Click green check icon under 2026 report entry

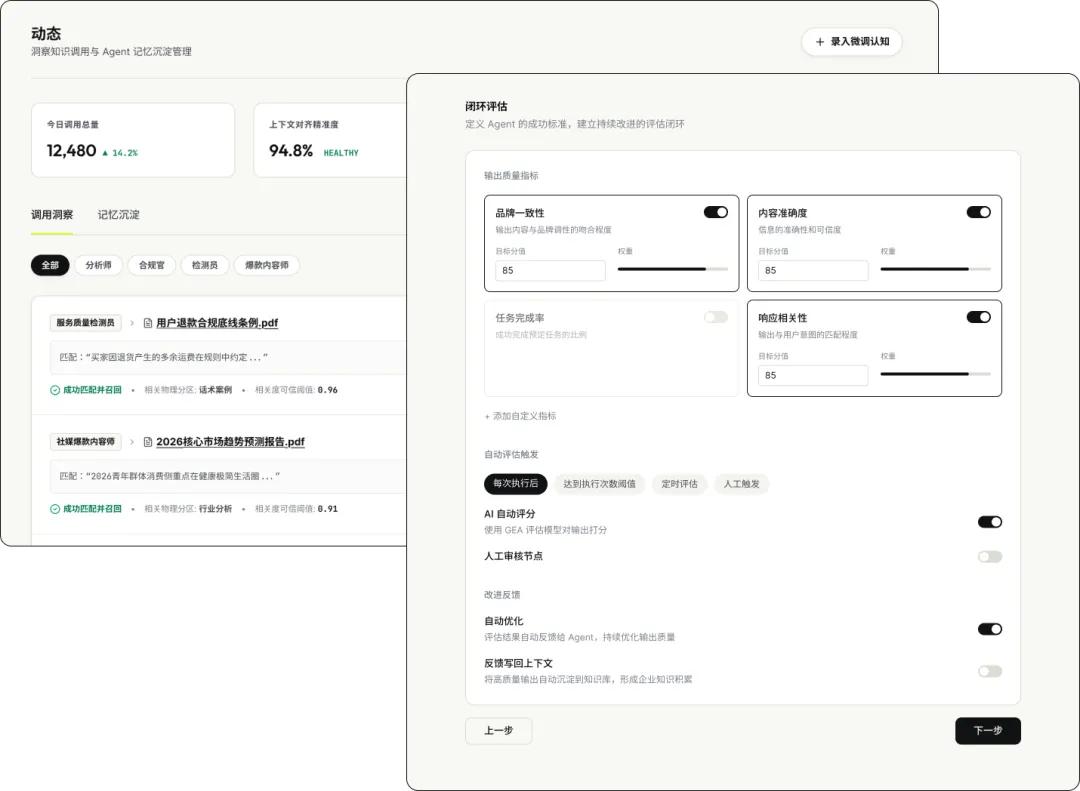tap(55, 509)
